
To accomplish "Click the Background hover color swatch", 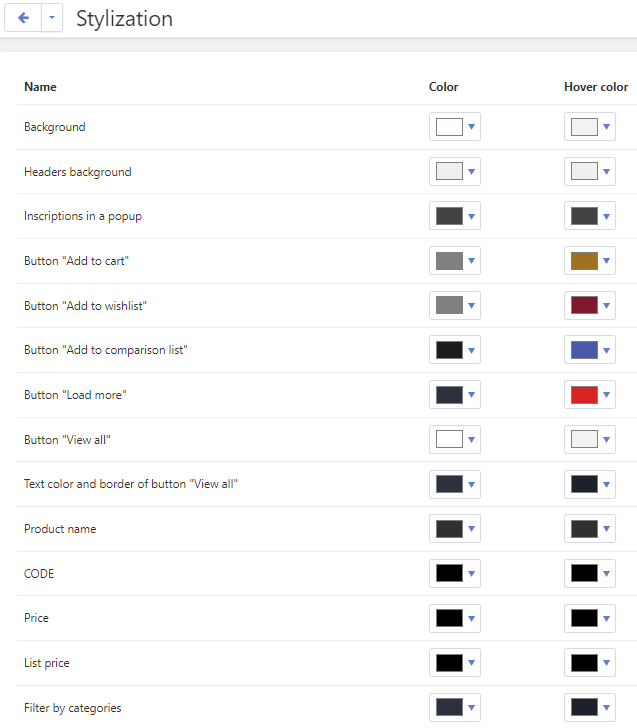I will click(584, 127).
